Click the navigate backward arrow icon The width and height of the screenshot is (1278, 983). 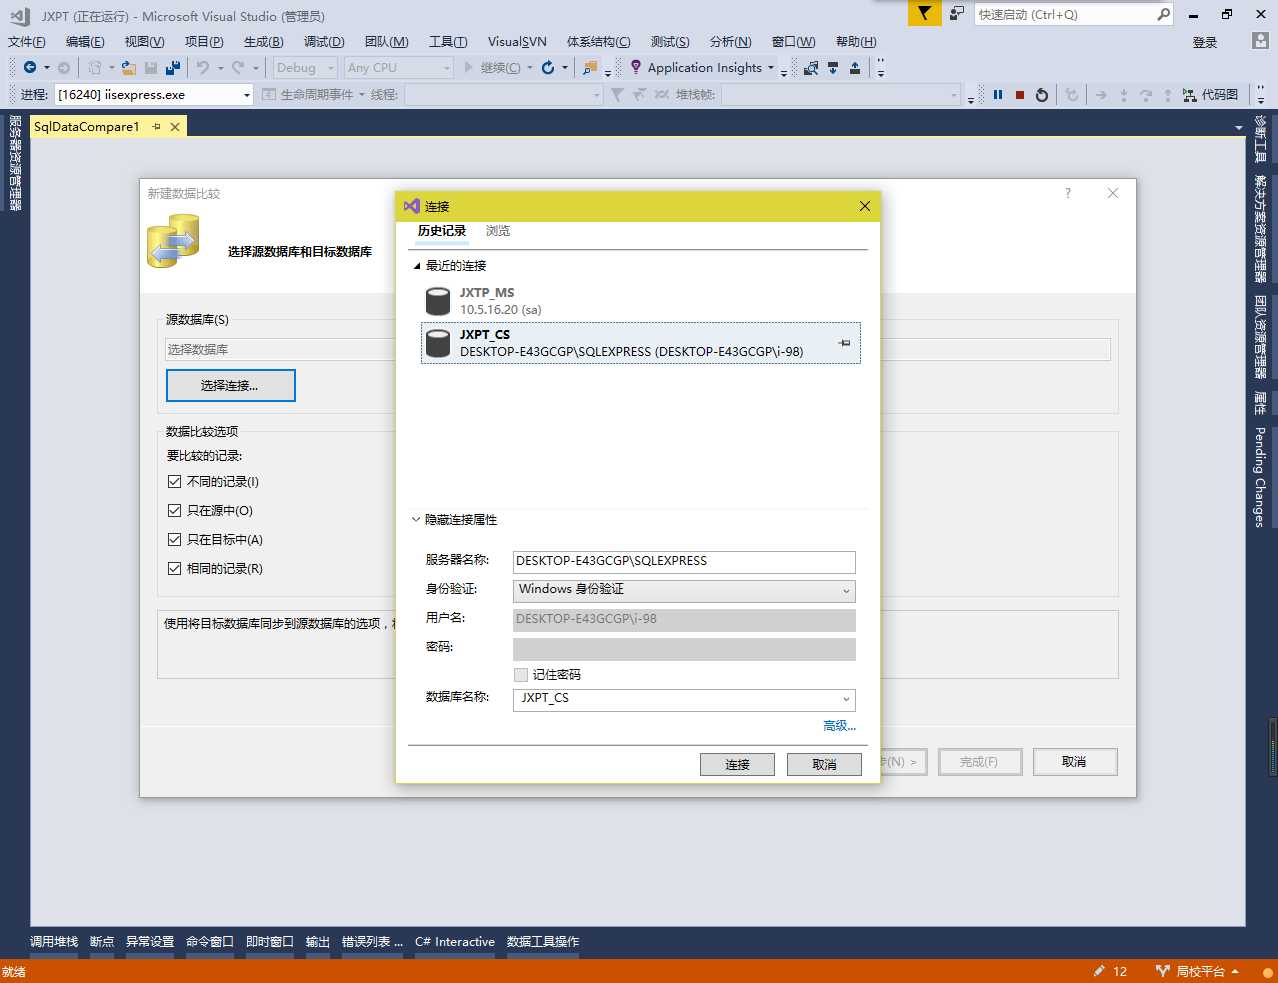tap(29, 67)
